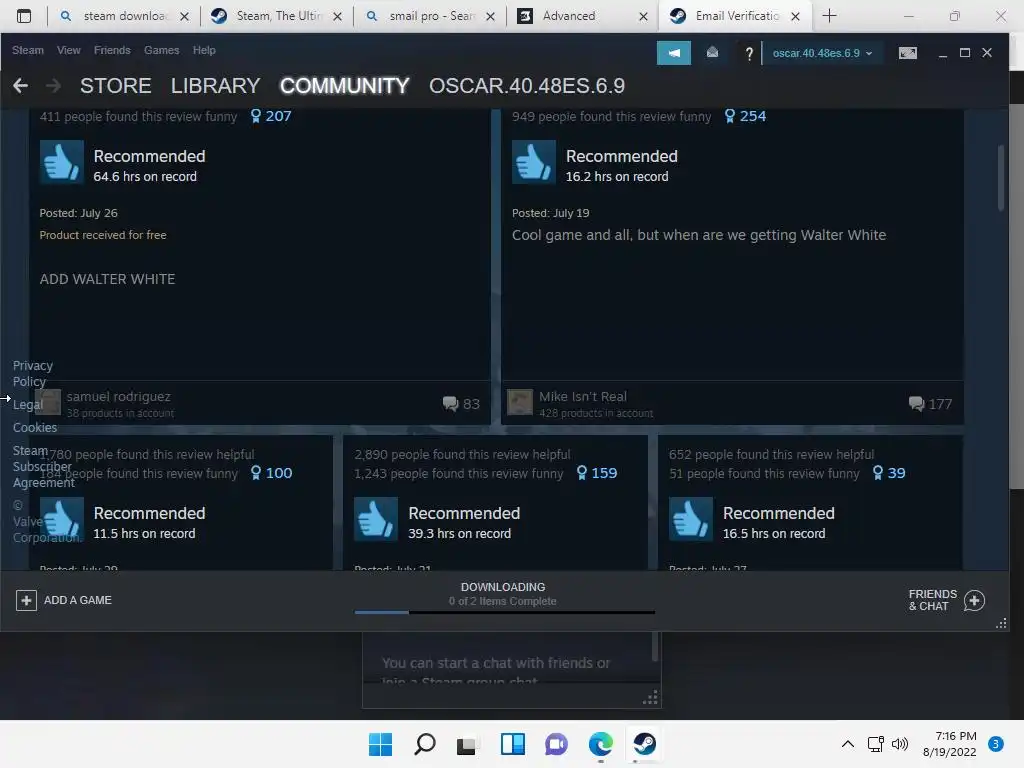Click ADD A GAME button
Viewport: 1024px width, 768px height.
click(x=64, y=600)
